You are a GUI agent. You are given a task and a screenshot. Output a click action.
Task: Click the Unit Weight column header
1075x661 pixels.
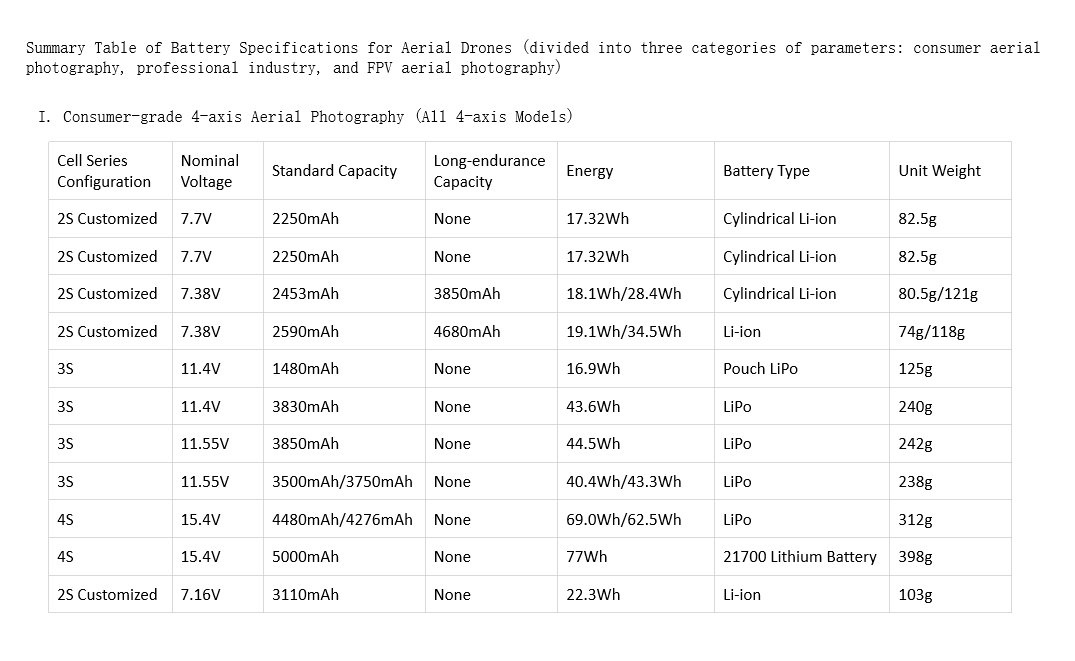click(x=950, y=171)
